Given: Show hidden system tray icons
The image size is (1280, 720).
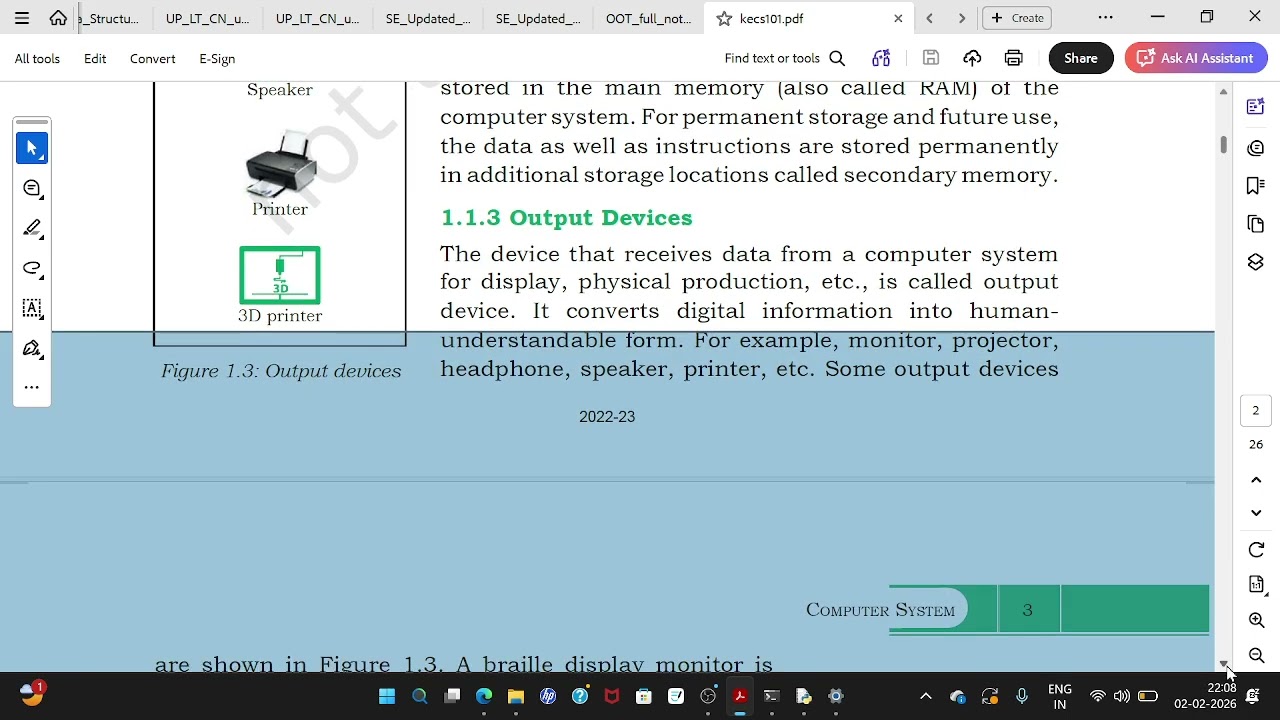Looking at the screenshot, I should [925, 696].
